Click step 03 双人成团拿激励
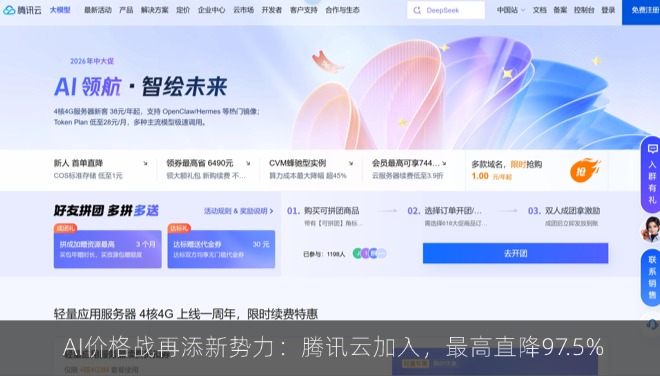The width and height of the screenshot is (660, 376). click(564, 216)
